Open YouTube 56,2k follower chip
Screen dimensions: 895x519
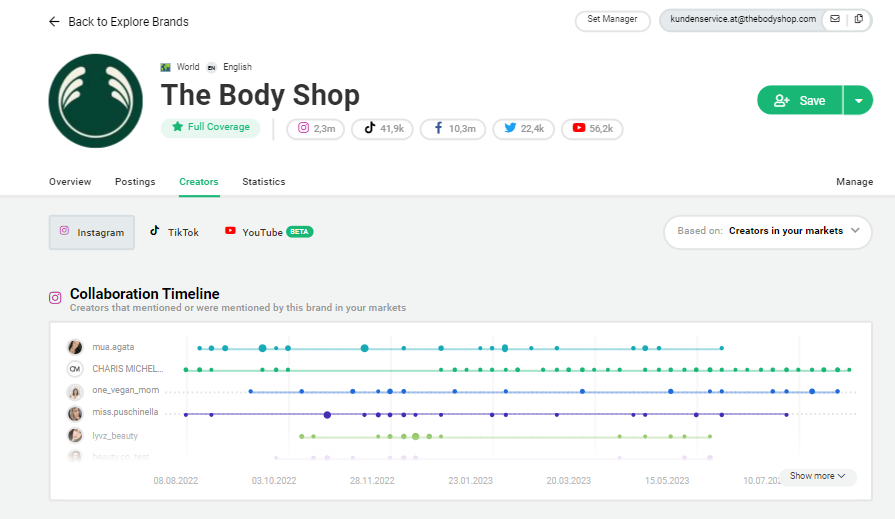click(592, 128)
